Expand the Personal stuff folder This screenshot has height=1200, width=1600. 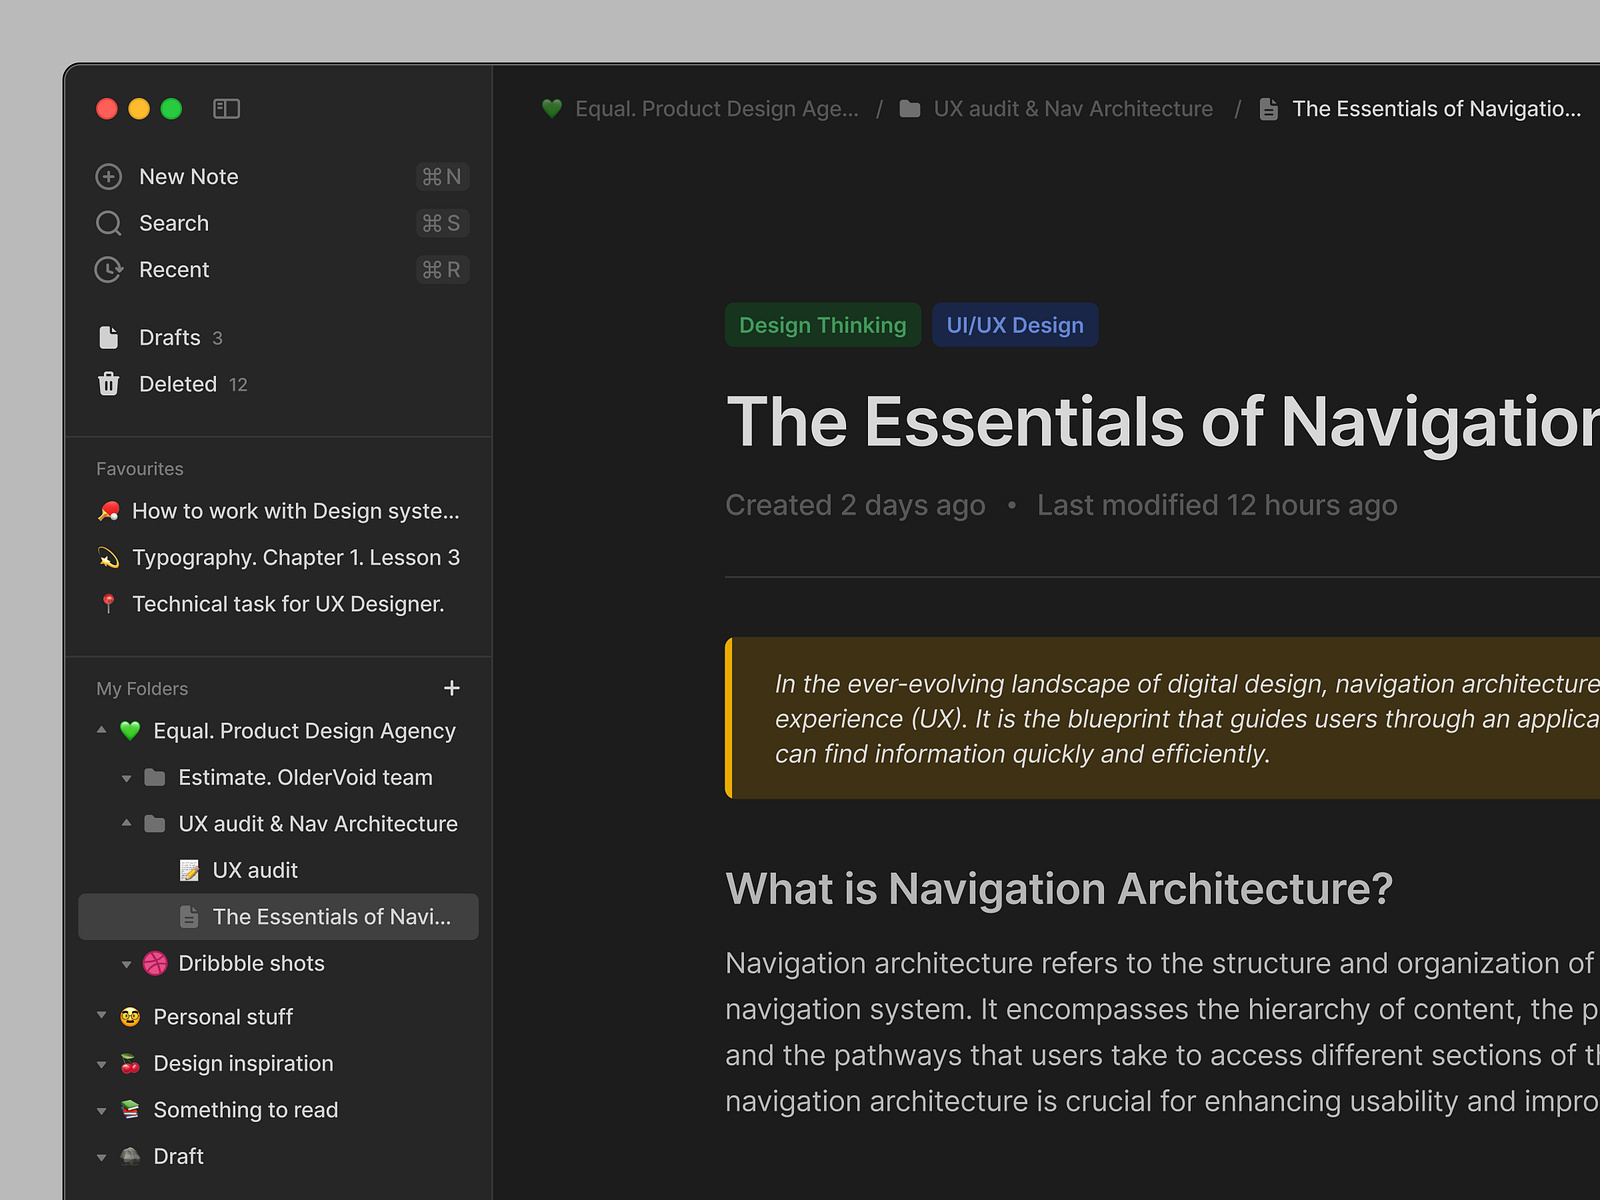point(101,1016)
